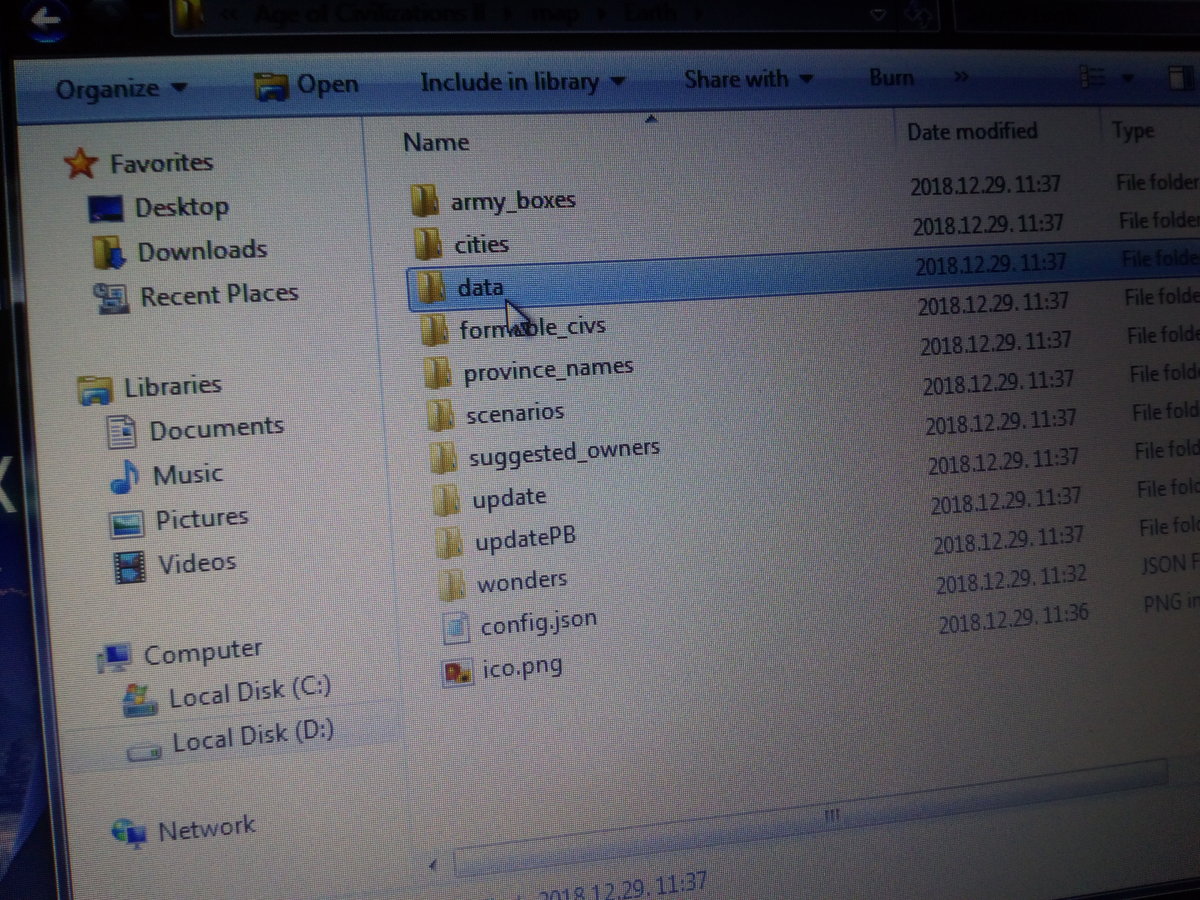The image size is (1200, 900).
Task: Select Local Disk (C:) in navigation pane
Action: pos(250,692)
